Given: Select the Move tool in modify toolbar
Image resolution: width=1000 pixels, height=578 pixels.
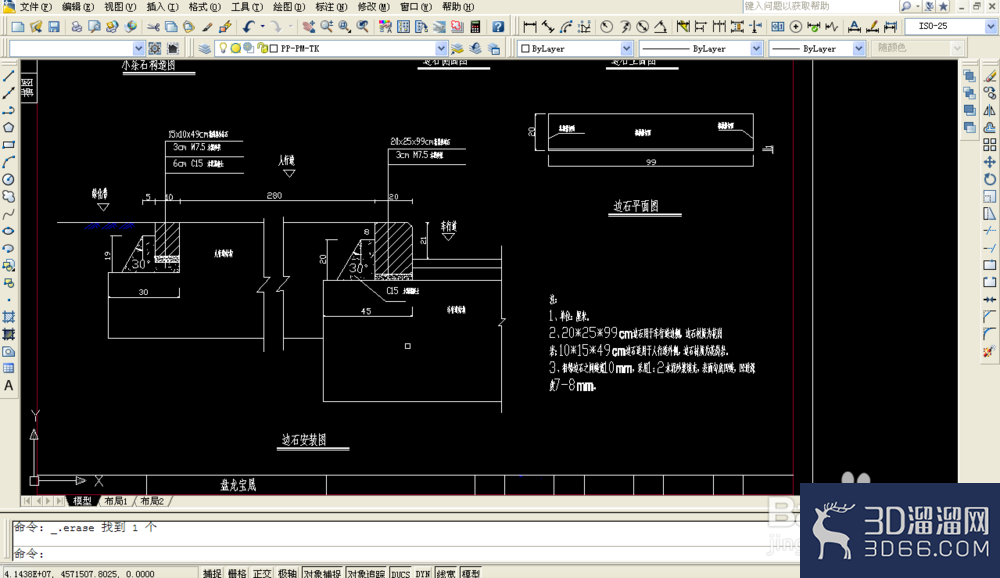Looking at the screenshot, I should 989,162.
